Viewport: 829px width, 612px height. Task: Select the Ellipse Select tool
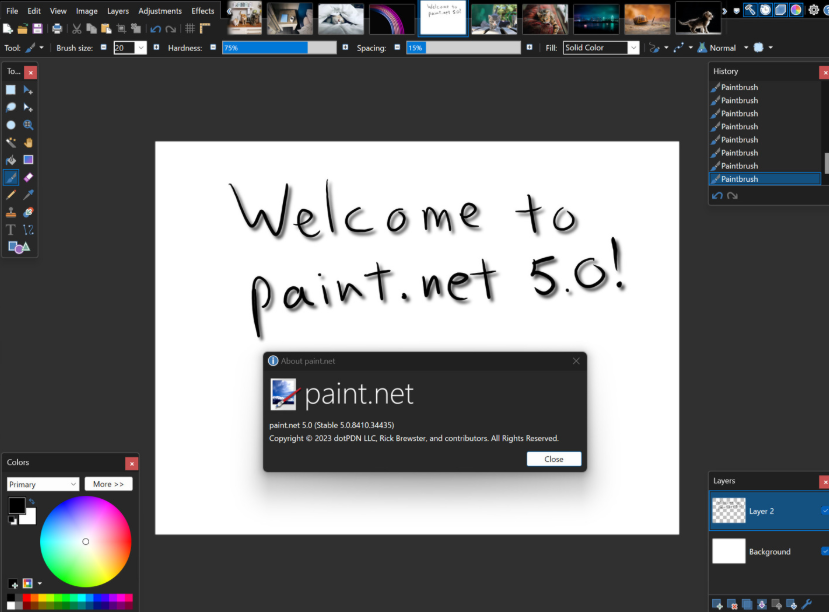(x=11, y=125)
